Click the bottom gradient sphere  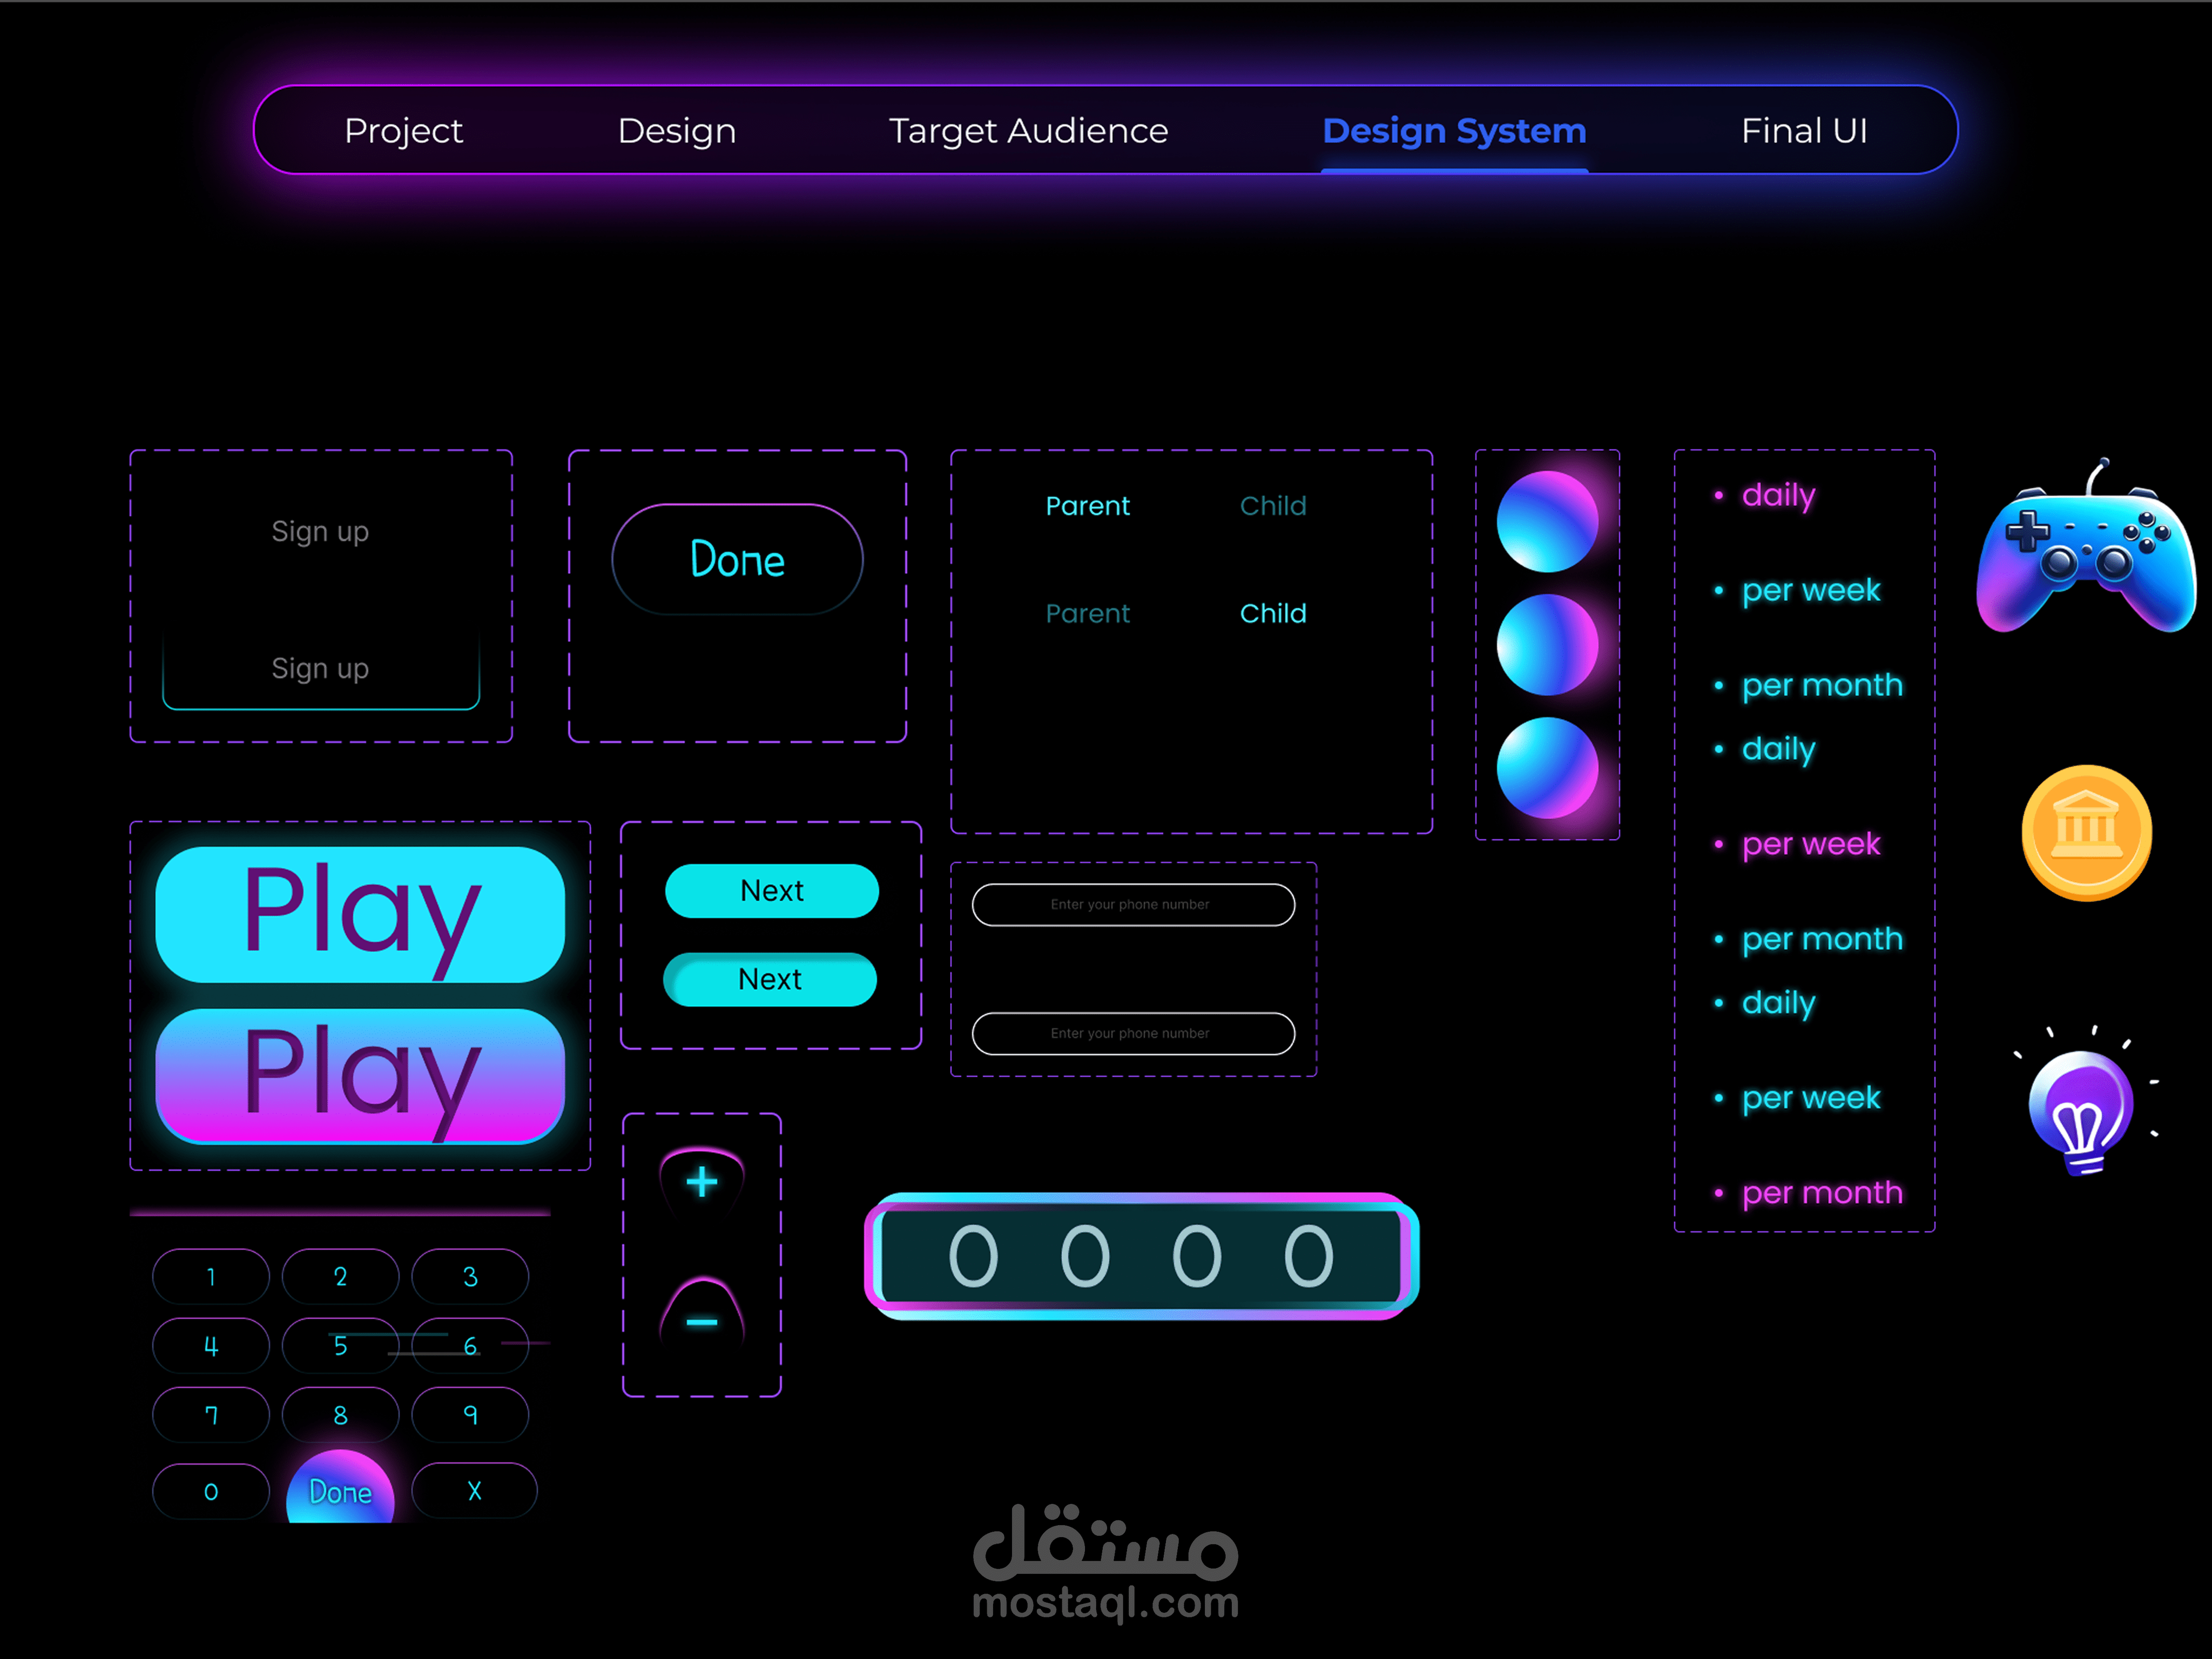(1547, 767)
